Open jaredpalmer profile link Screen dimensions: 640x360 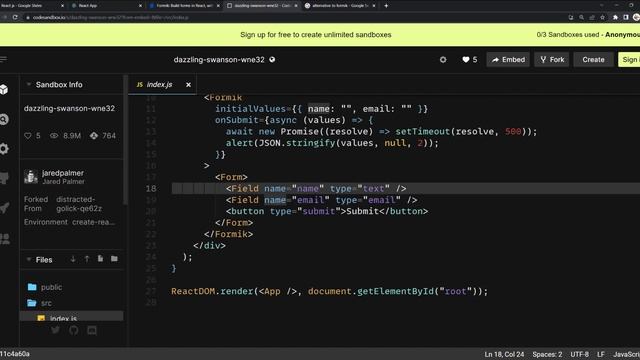[x=63, y=173]
